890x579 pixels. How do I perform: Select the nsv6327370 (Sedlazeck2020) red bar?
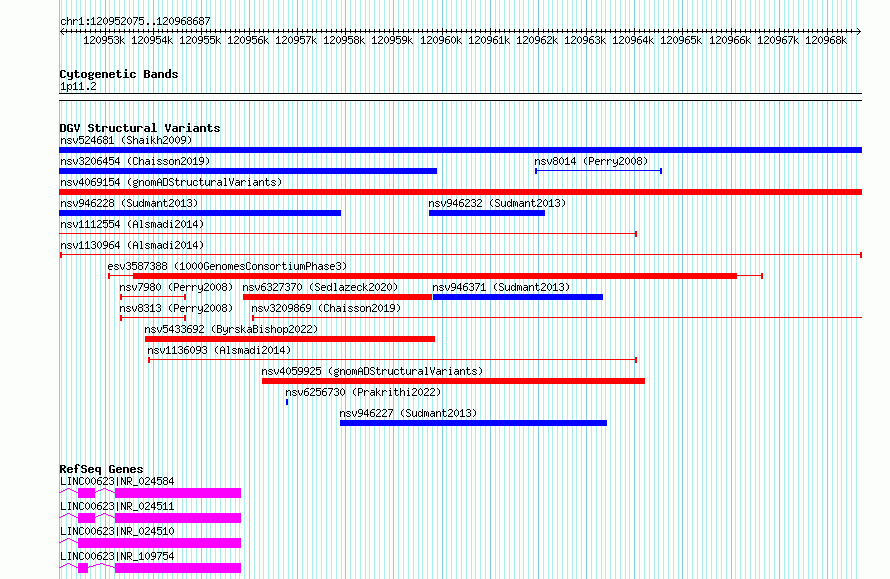pyautogui.click(x=337, y=297)
